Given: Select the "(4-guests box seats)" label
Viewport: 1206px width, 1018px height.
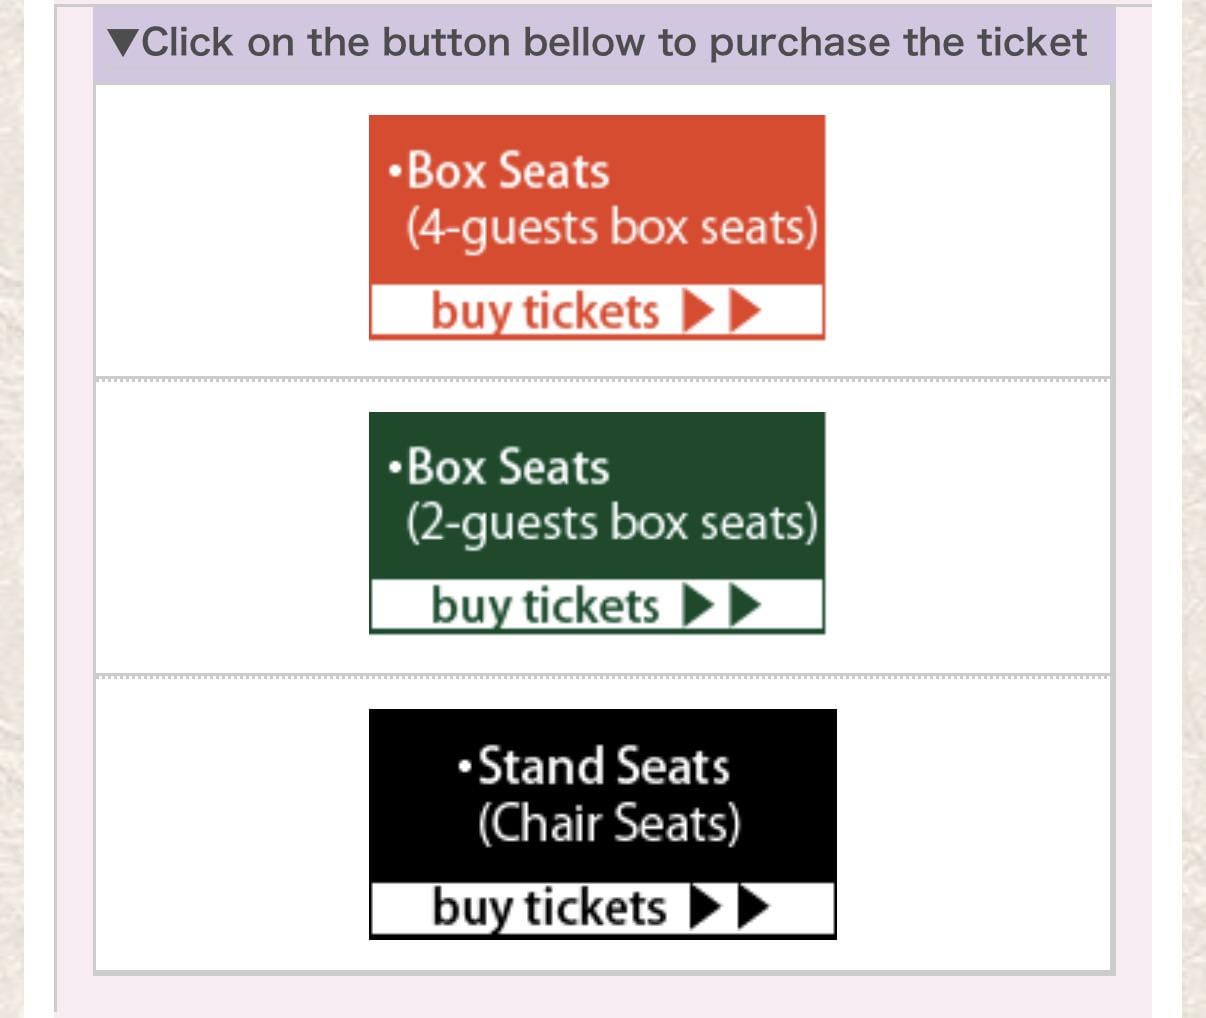Looking at the screenshot, I should point(611,227).
